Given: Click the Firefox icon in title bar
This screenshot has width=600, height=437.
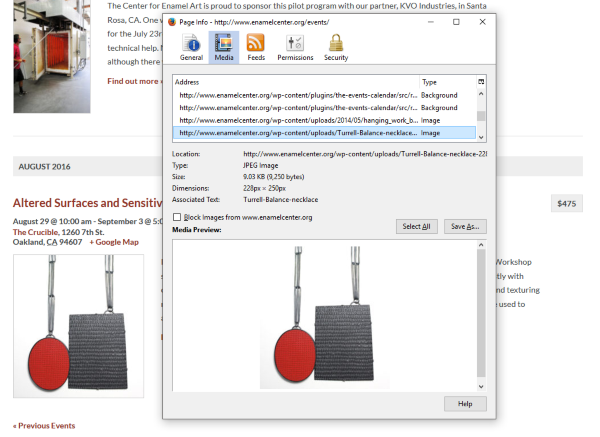Looking at the screenshot, I should coord(172,21).
